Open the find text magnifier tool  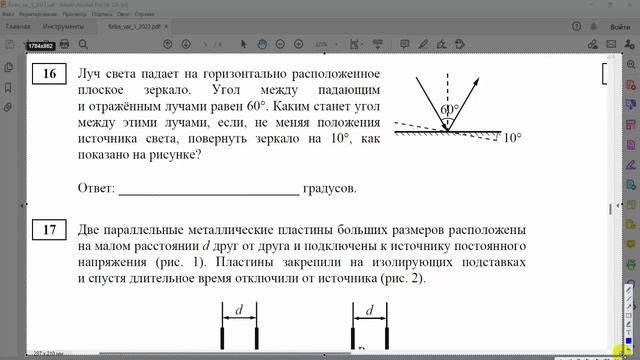click(x=83, y=44)
